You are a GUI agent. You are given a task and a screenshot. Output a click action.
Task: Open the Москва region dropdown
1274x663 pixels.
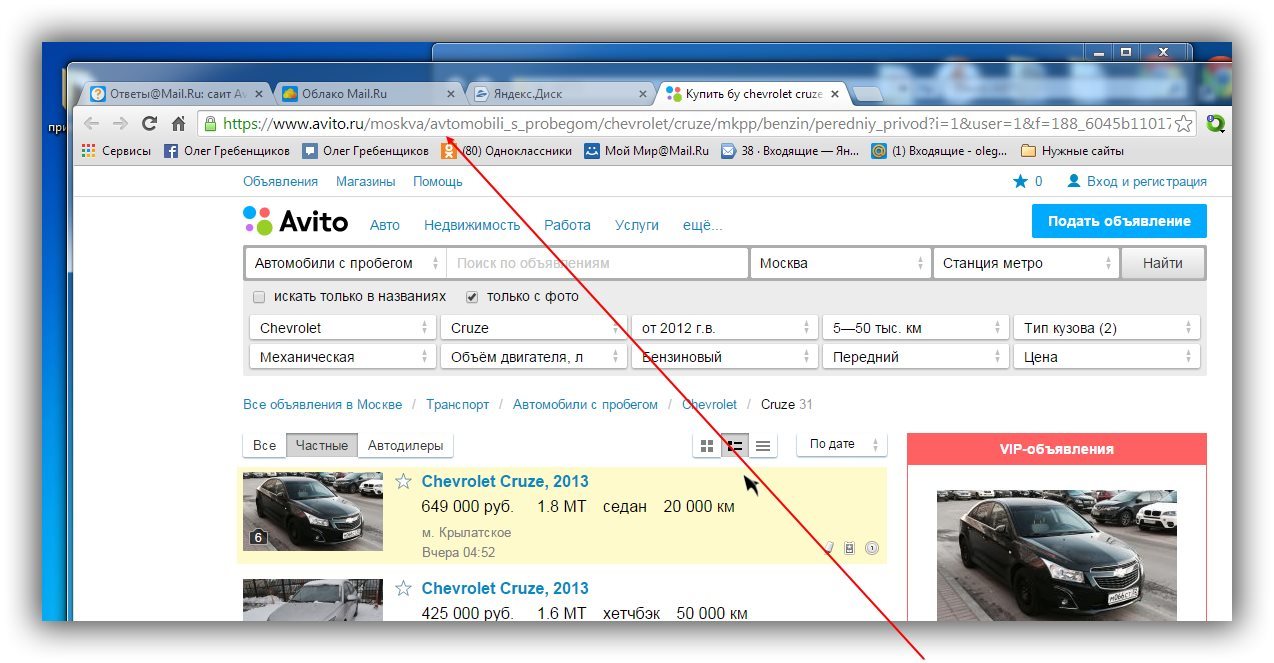point(839,264)
